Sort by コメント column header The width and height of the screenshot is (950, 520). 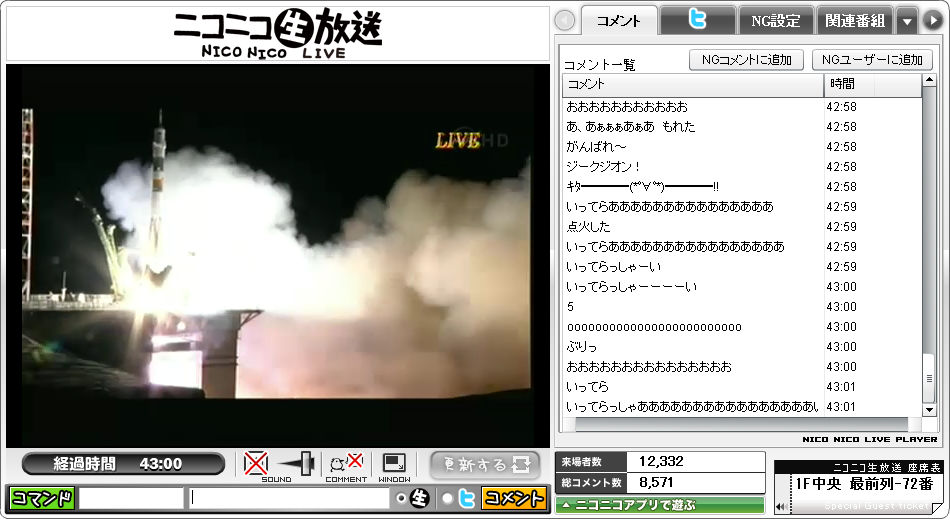[x=693, y=84]
